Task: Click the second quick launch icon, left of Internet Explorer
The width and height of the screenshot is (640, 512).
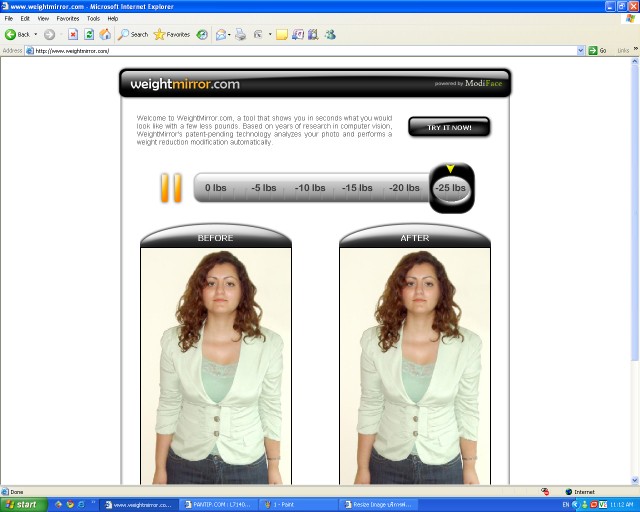Action: [70, 505]
